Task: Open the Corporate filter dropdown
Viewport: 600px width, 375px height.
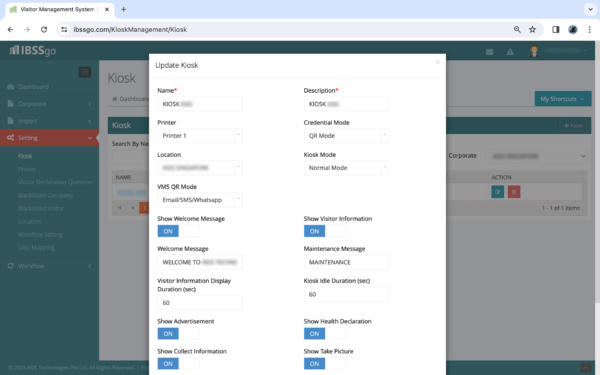Action: [x=536, y=156]
